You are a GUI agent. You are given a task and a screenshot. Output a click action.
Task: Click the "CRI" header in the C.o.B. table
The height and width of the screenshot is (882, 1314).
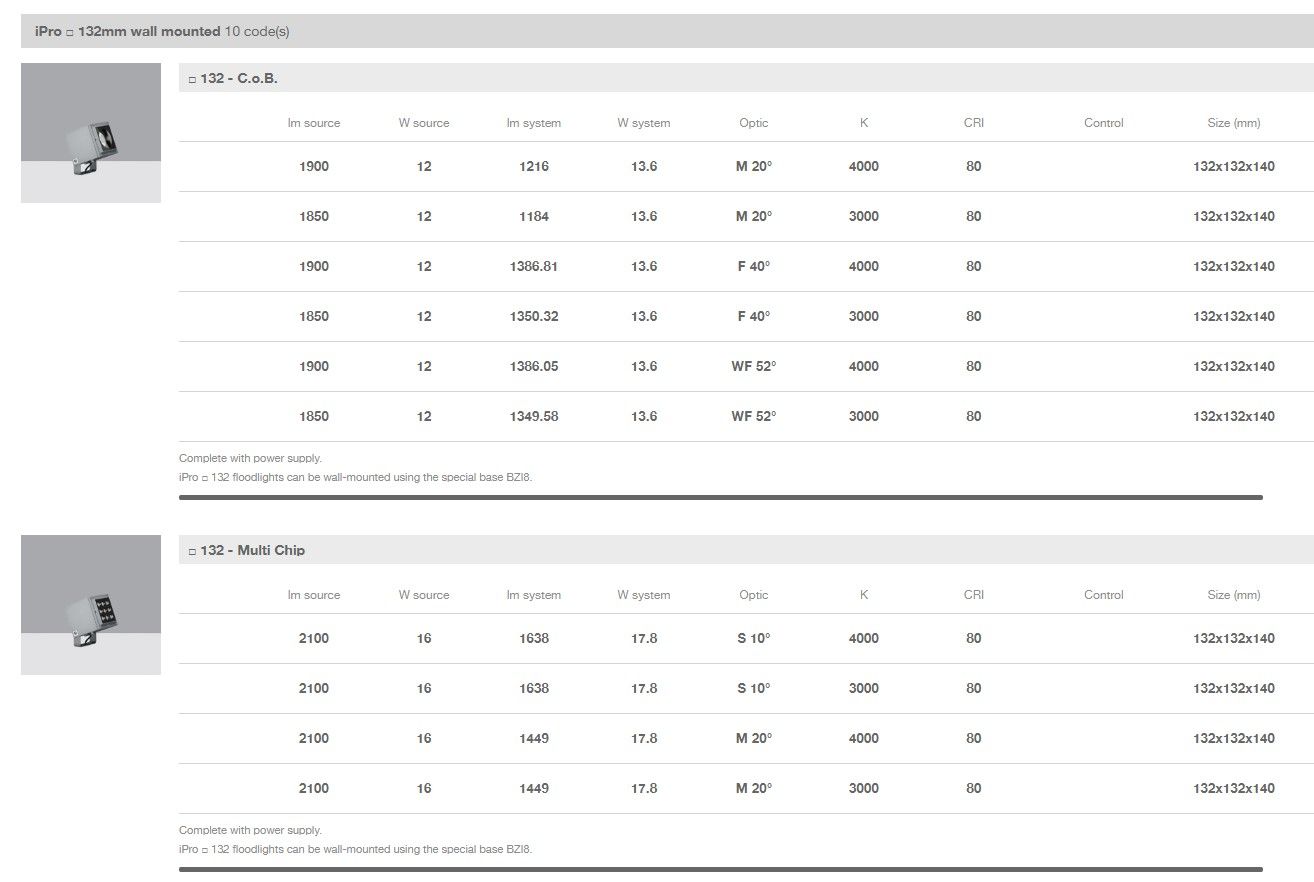point(974,123)
